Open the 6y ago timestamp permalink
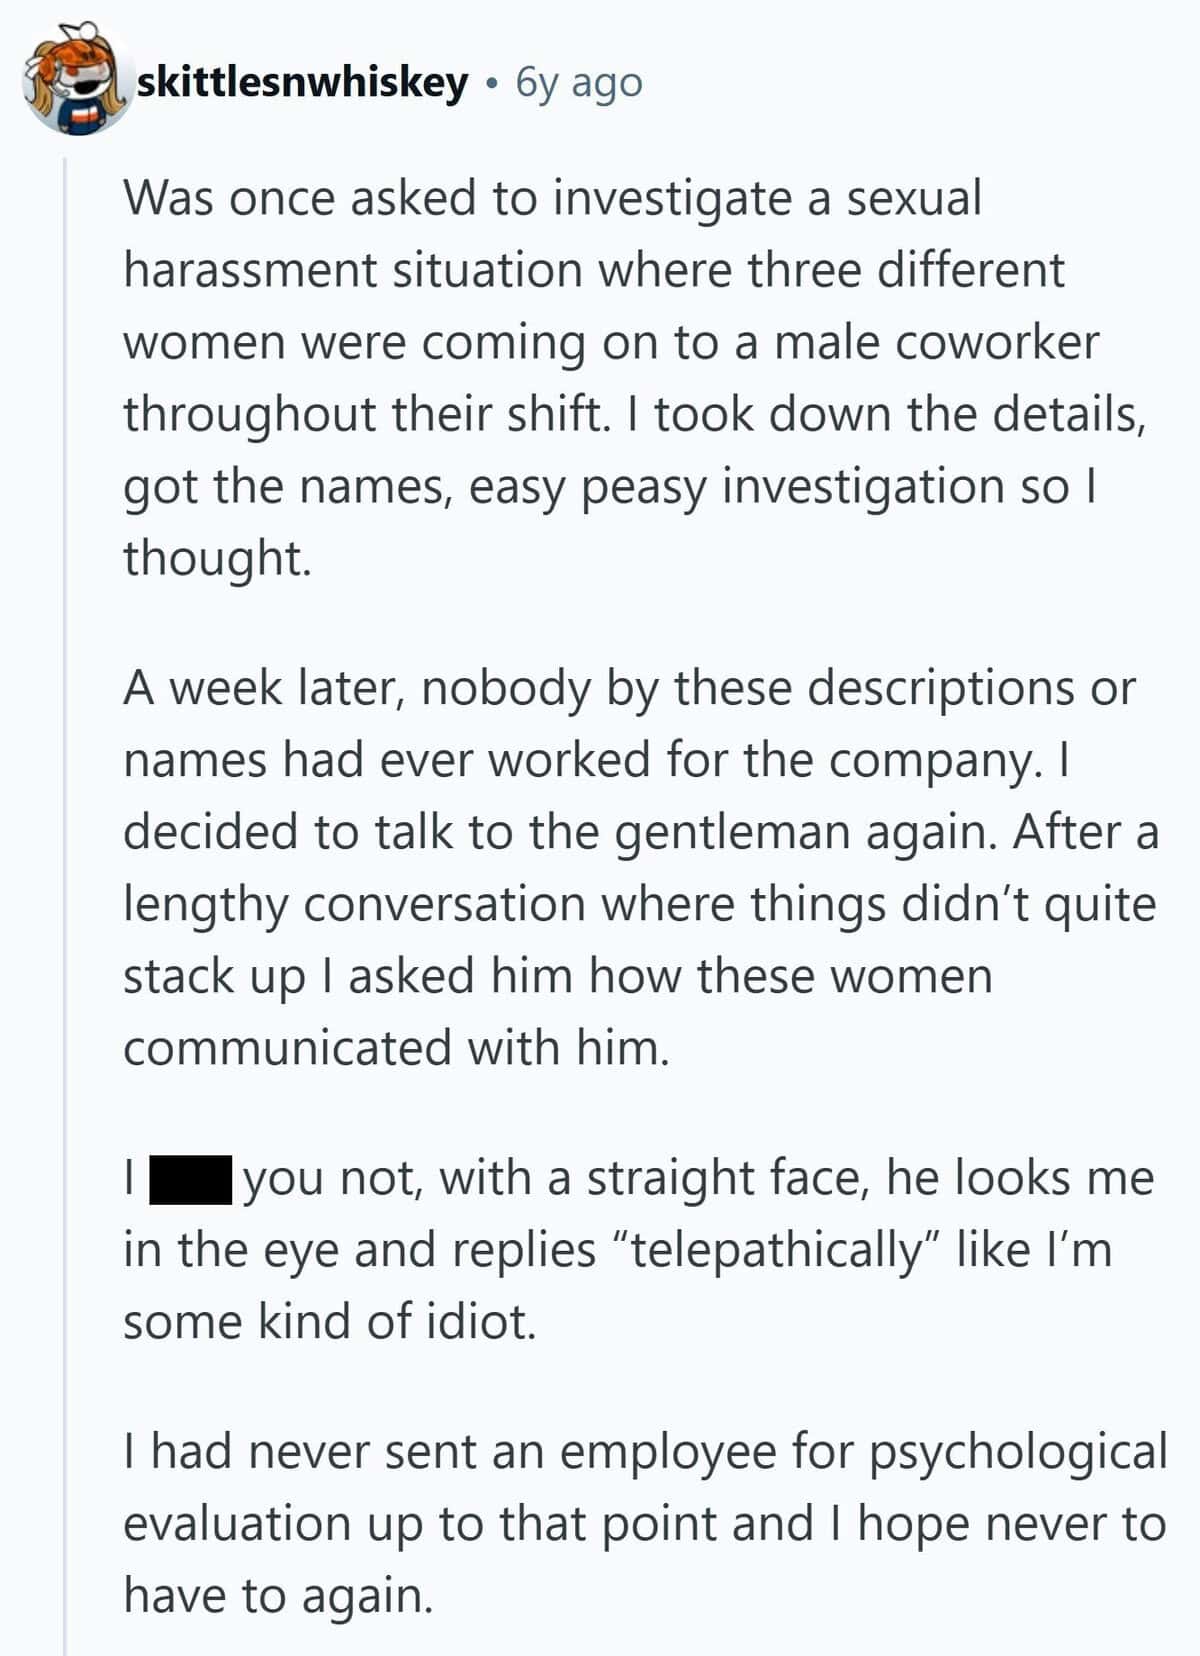 tap(579, 84)
